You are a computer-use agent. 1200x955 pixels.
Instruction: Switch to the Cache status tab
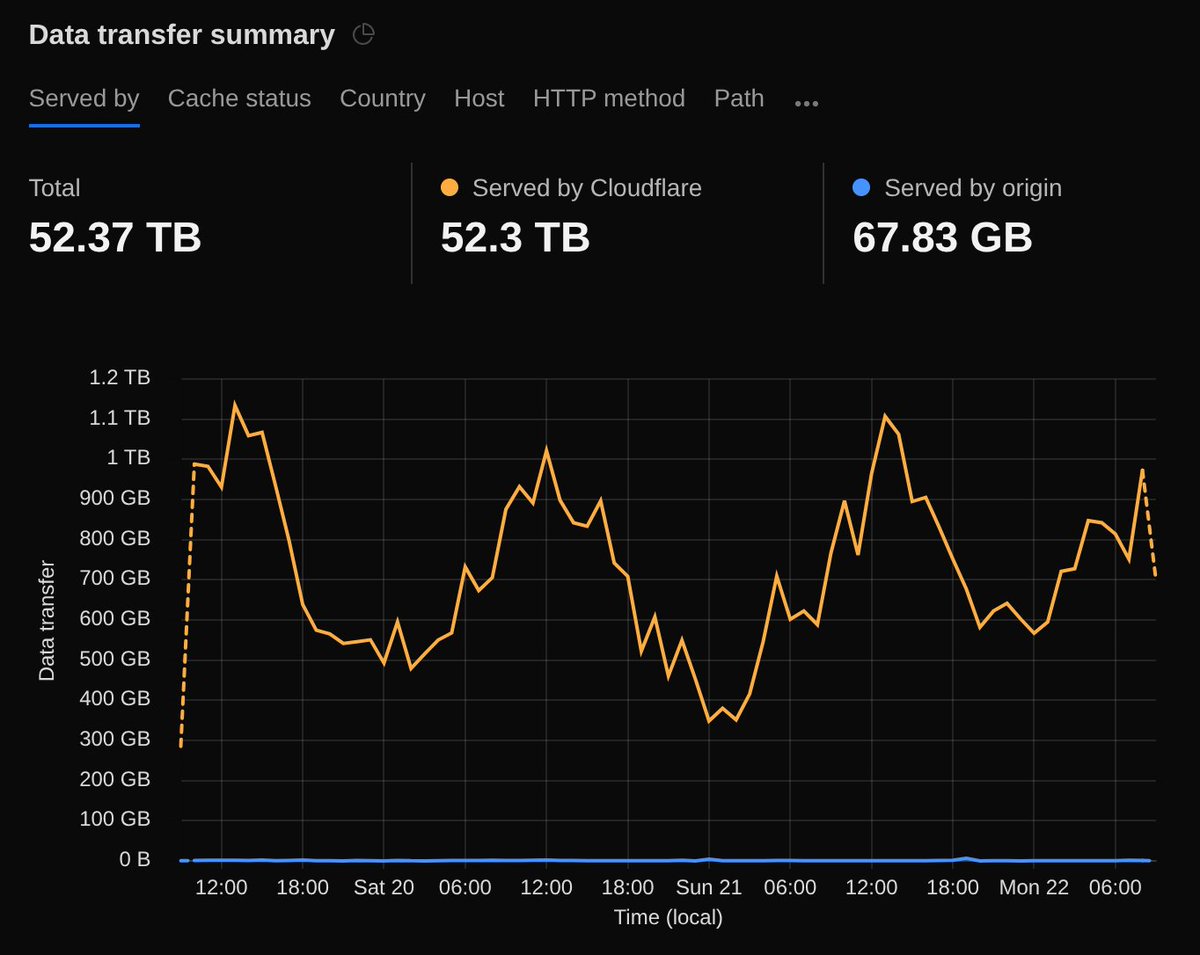(239, 98)
